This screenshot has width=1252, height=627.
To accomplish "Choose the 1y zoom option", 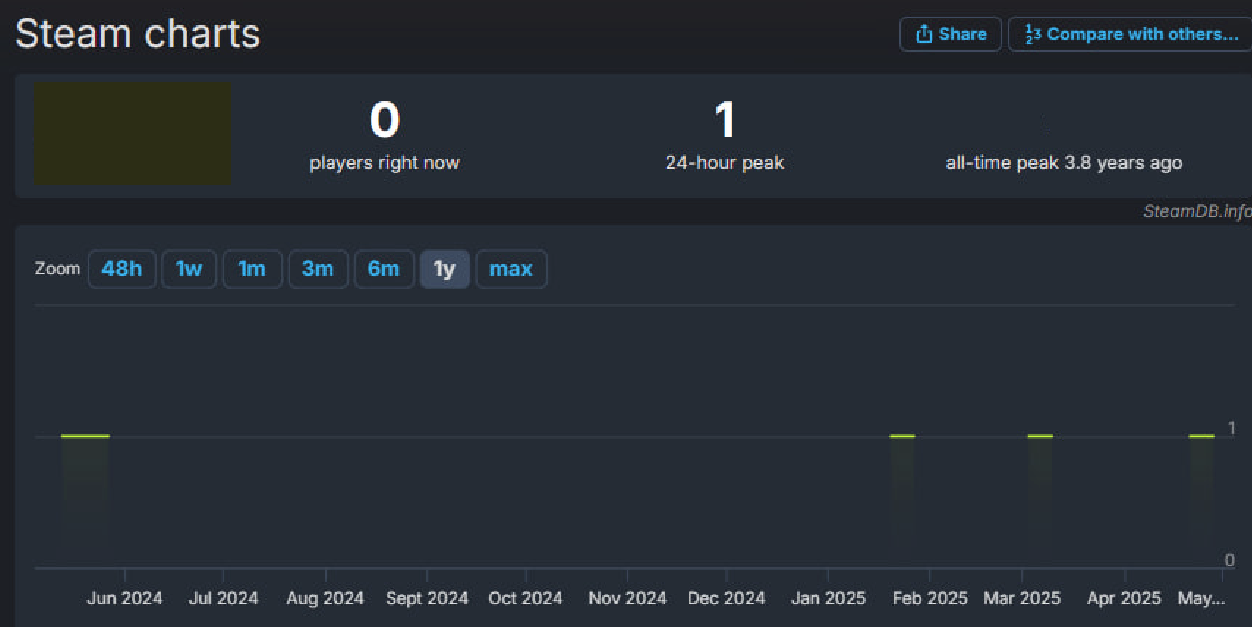I will [444, 269].
